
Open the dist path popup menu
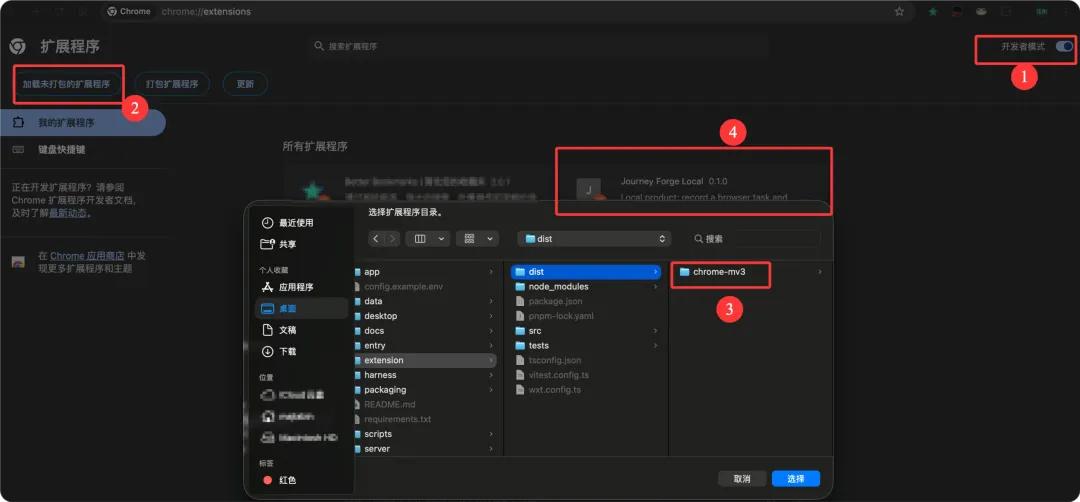coord(594,239)
